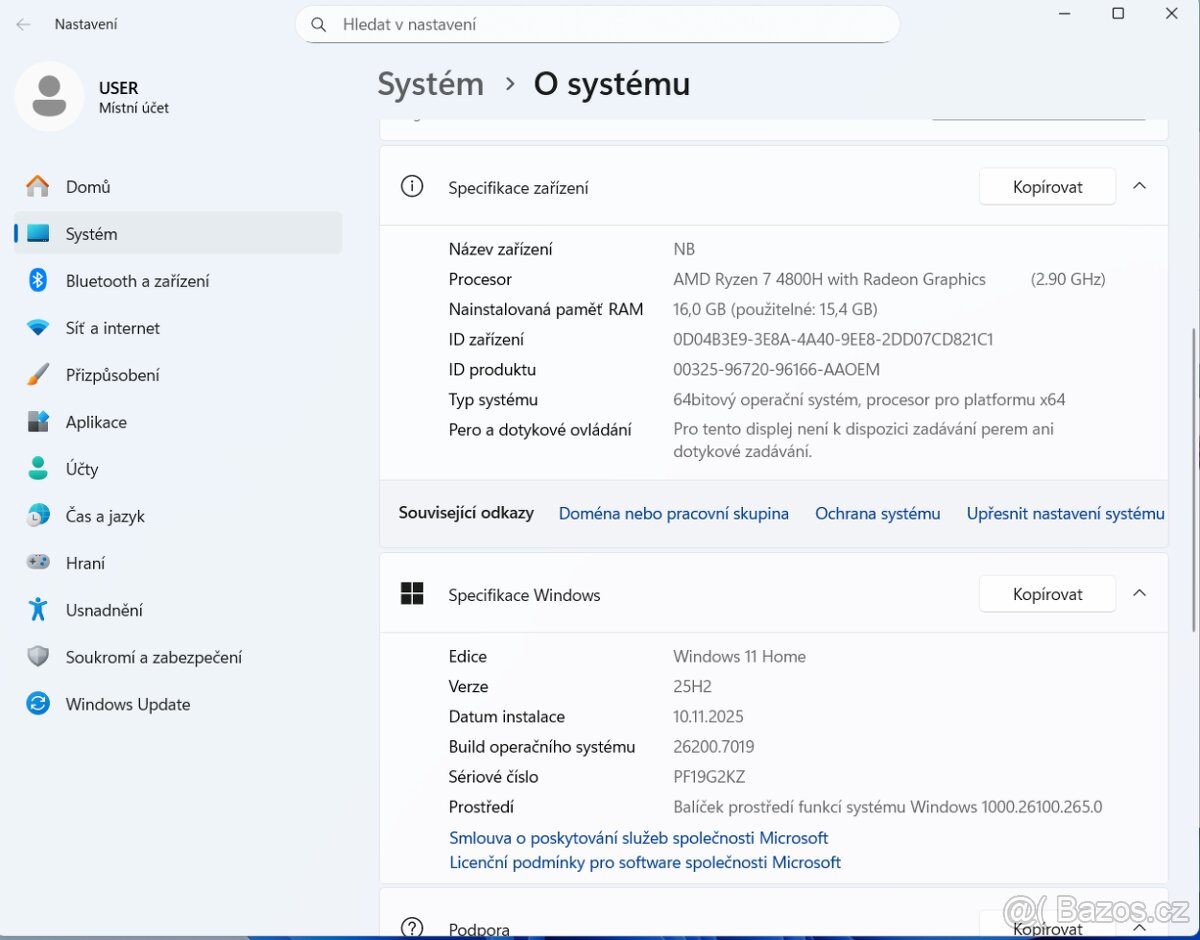1200x940 pixels.
Task: Collapse the Specifikace zařízení section
Action: (1139, 185)
